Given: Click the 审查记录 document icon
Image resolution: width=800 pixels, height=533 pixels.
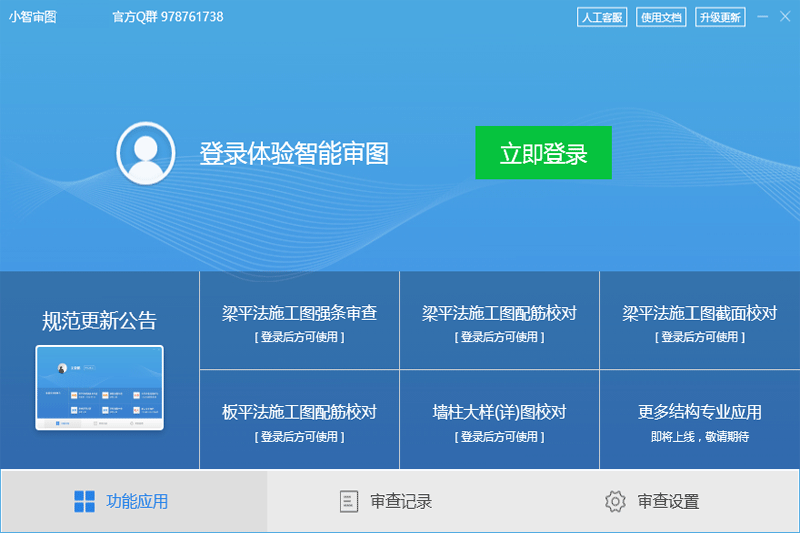Looking at the screenshot, I should point(348,501).
